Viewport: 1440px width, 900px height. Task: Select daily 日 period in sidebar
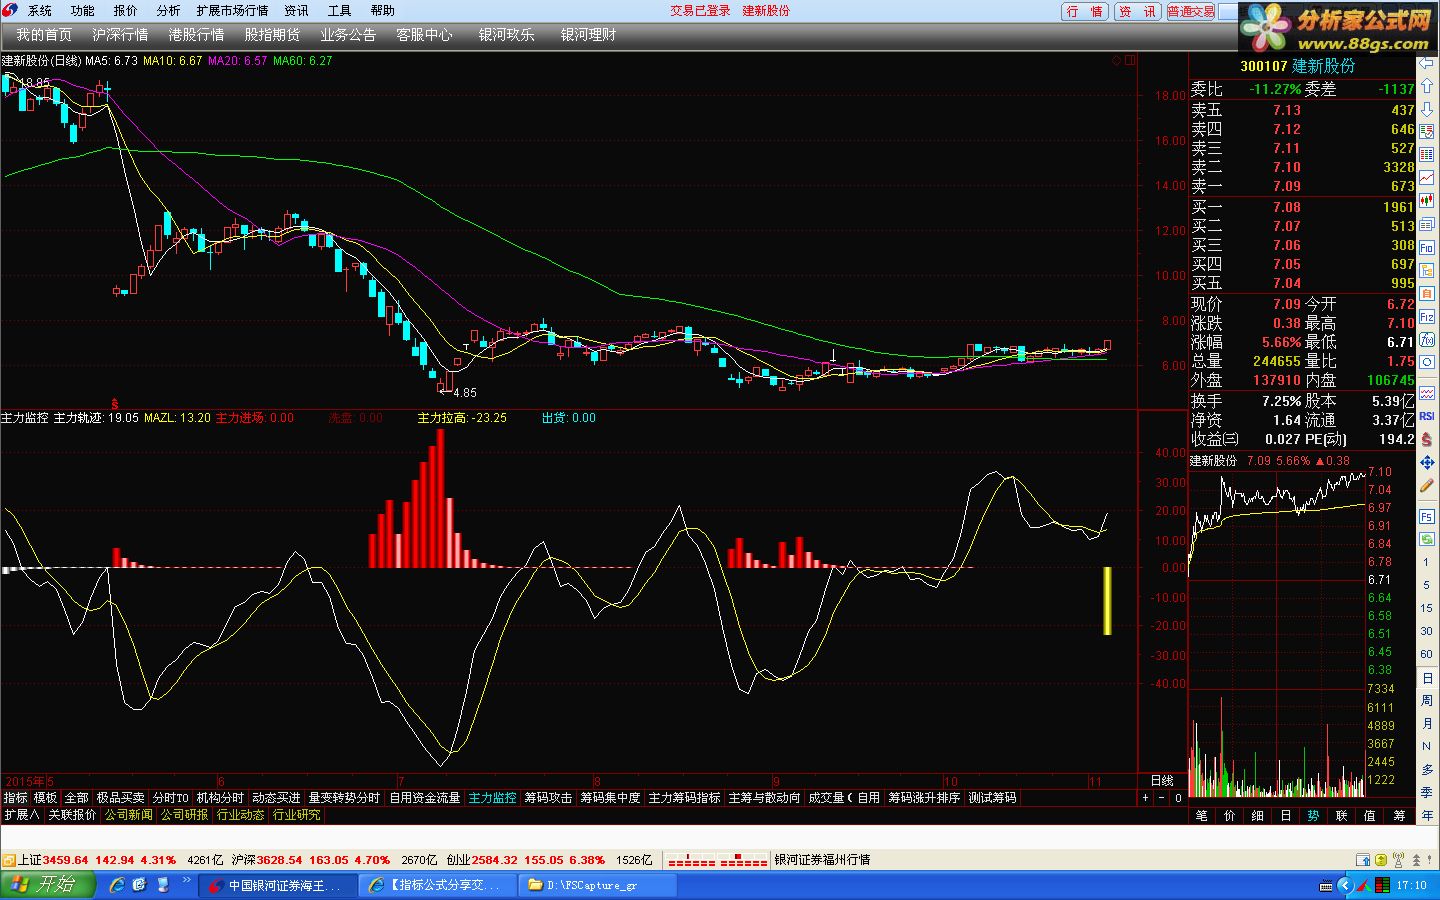coord(1427,678)
